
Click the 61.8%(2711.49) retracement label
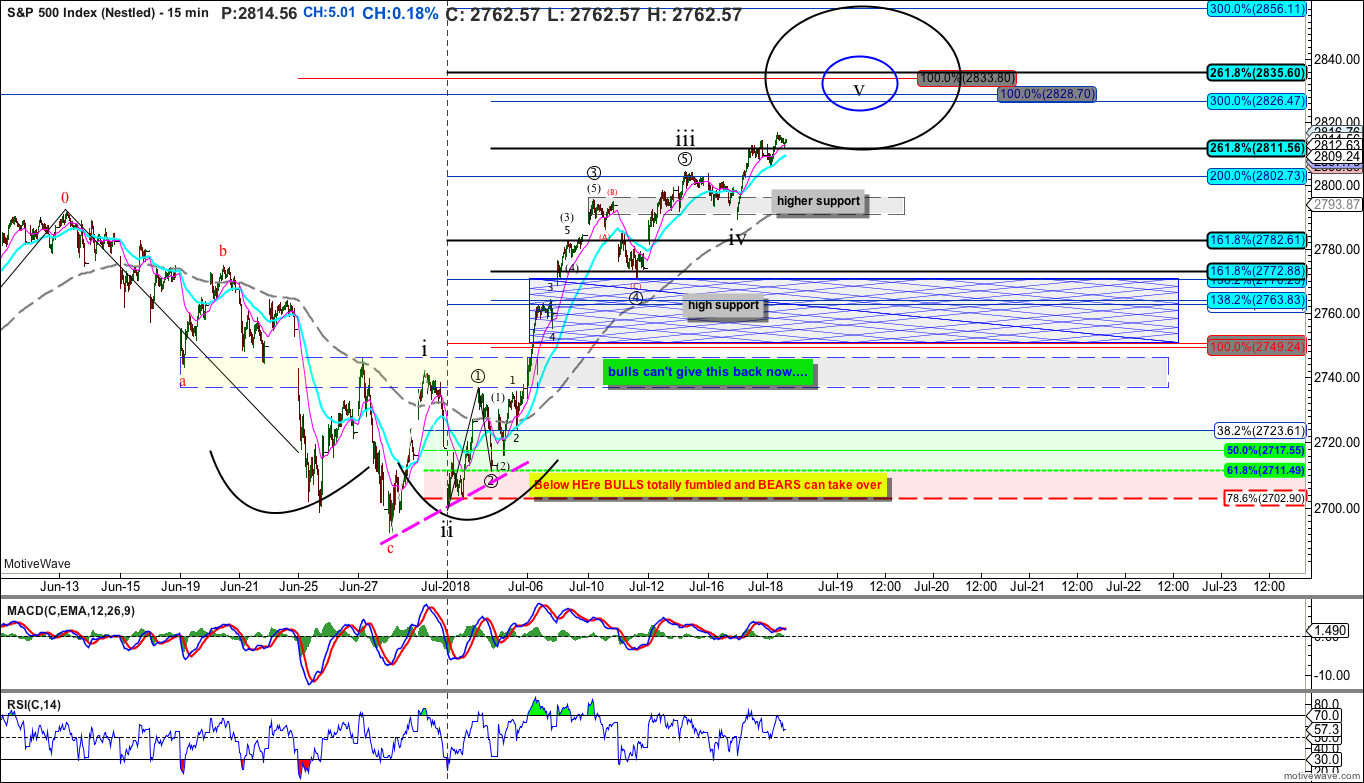(x=1264, y=470)
